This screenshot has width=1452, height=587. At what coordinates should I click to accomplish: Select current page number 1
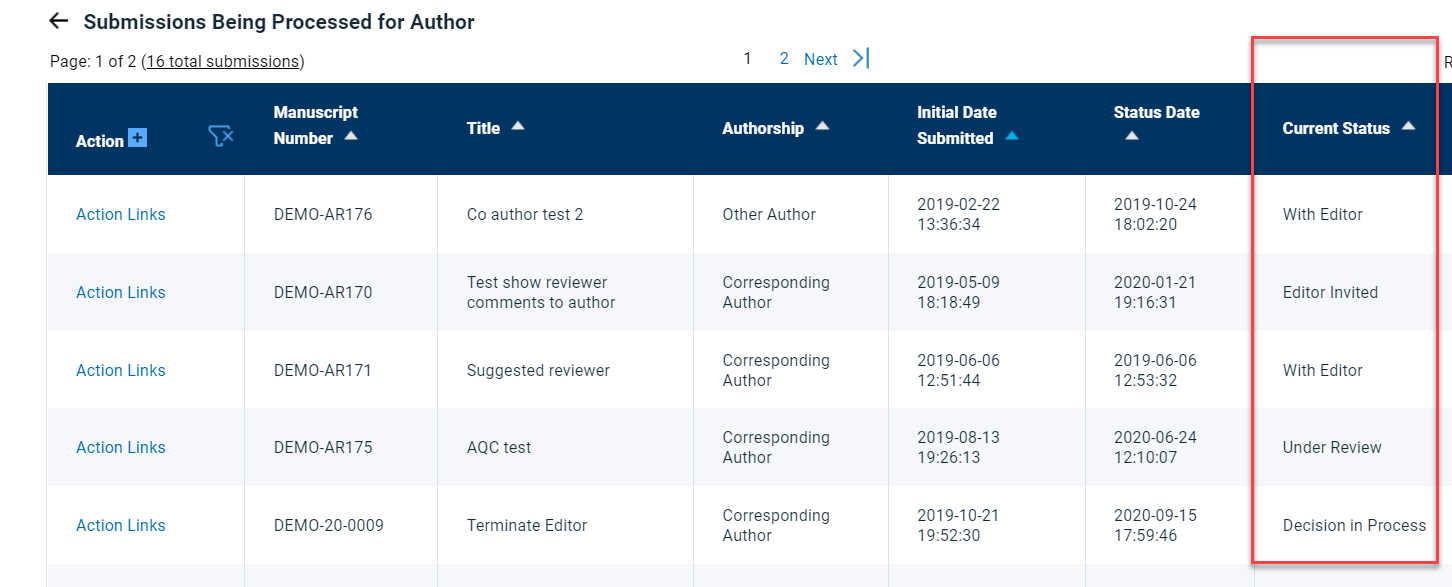click(747, 59)
